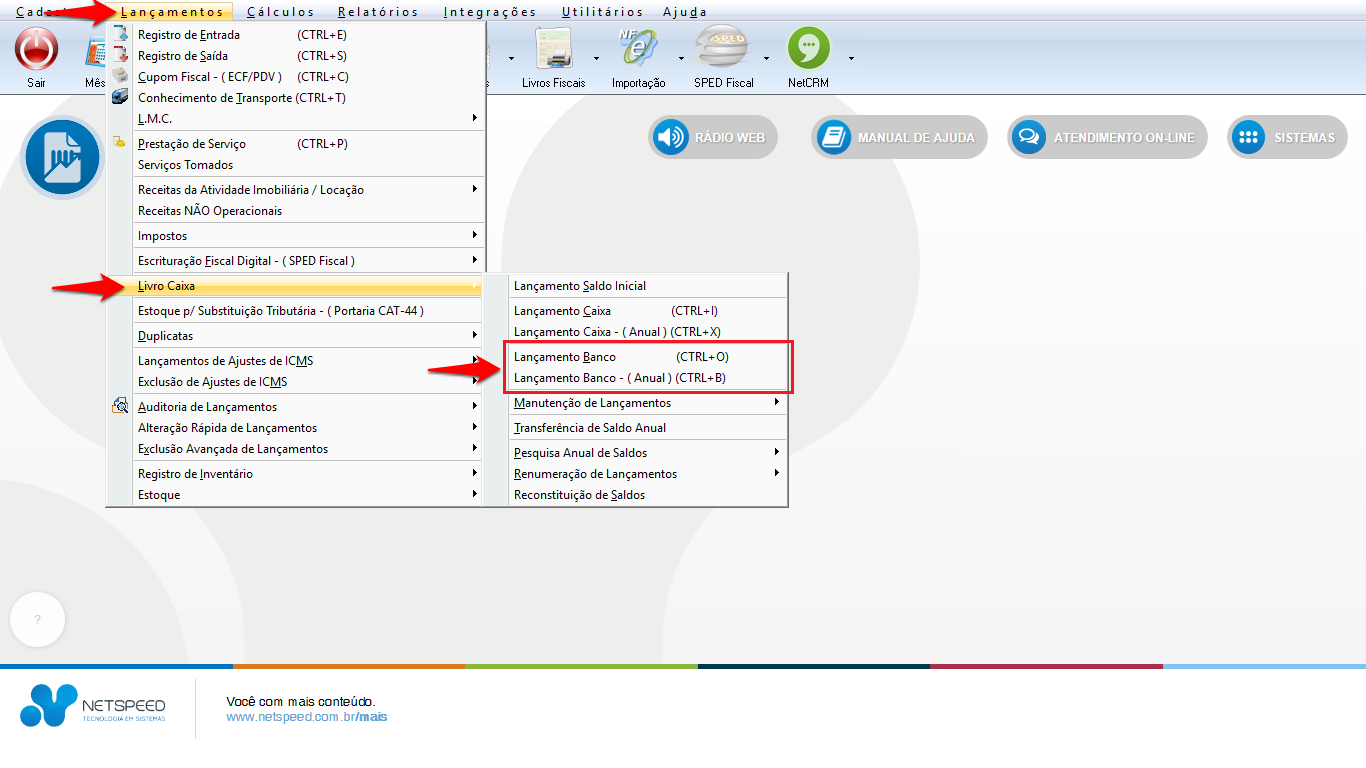The image size is (1366, 768).
Task: Open Alteração Rápida de Lançamentos
Action: (x=309, y=428)
